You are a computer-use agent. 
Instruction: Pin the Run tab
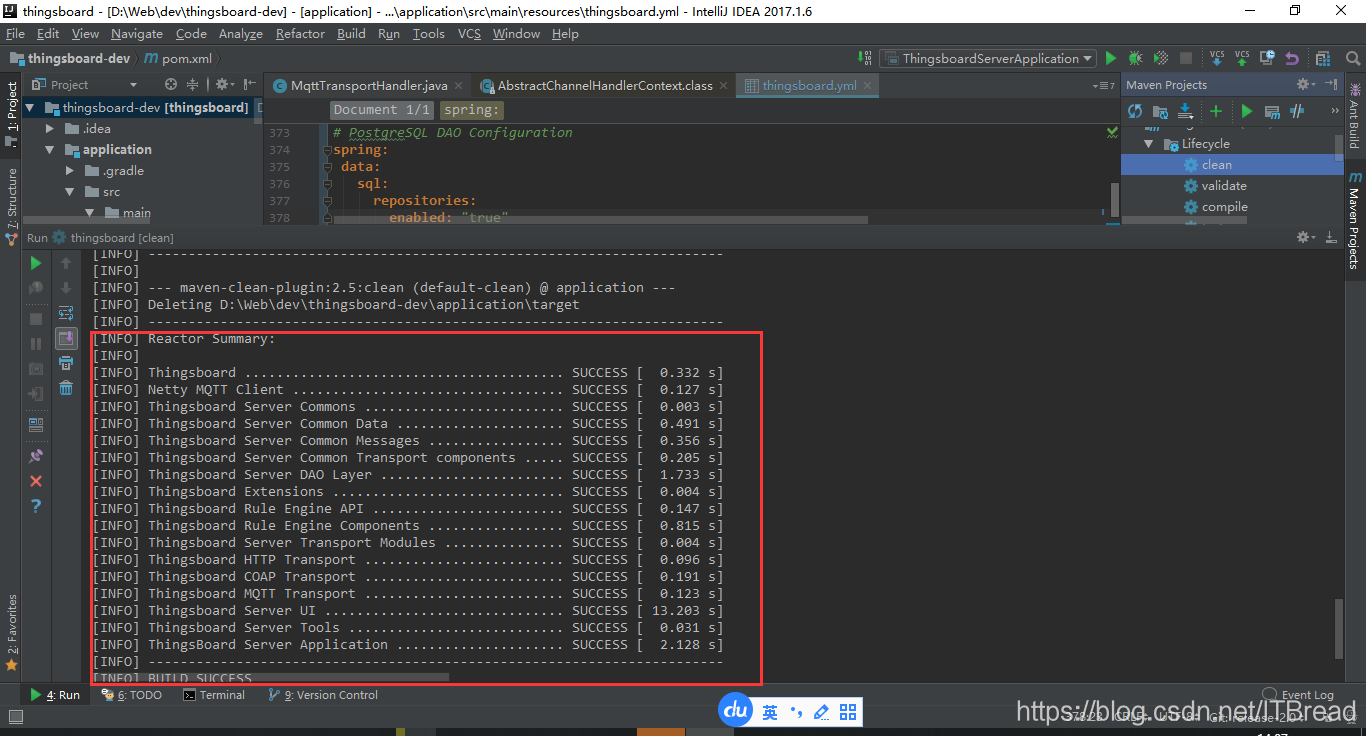[x=36, y=456]
